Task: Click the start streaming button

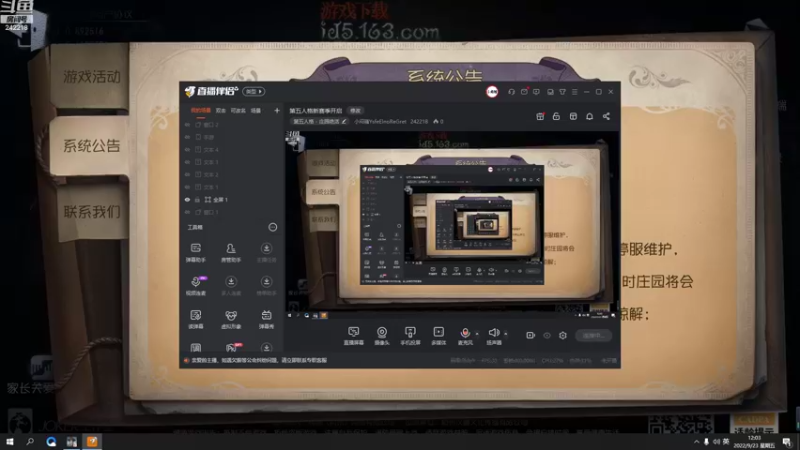Action: pos(593,335)
